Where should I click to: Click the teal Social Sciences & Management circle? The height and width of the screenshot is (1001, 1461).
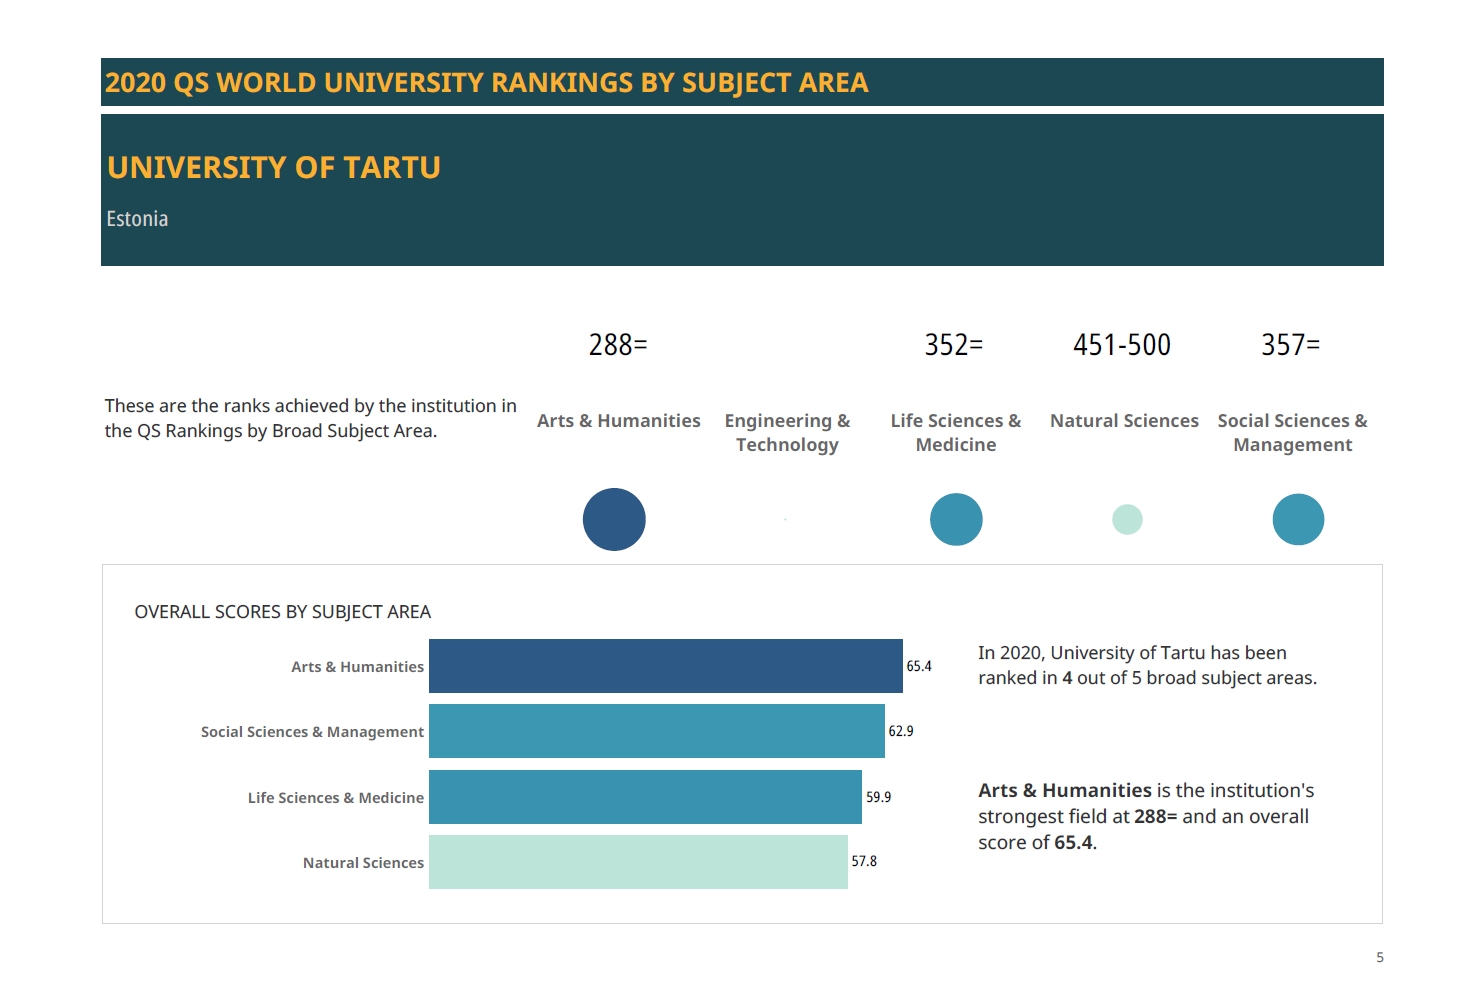[x=1298, y=519]
